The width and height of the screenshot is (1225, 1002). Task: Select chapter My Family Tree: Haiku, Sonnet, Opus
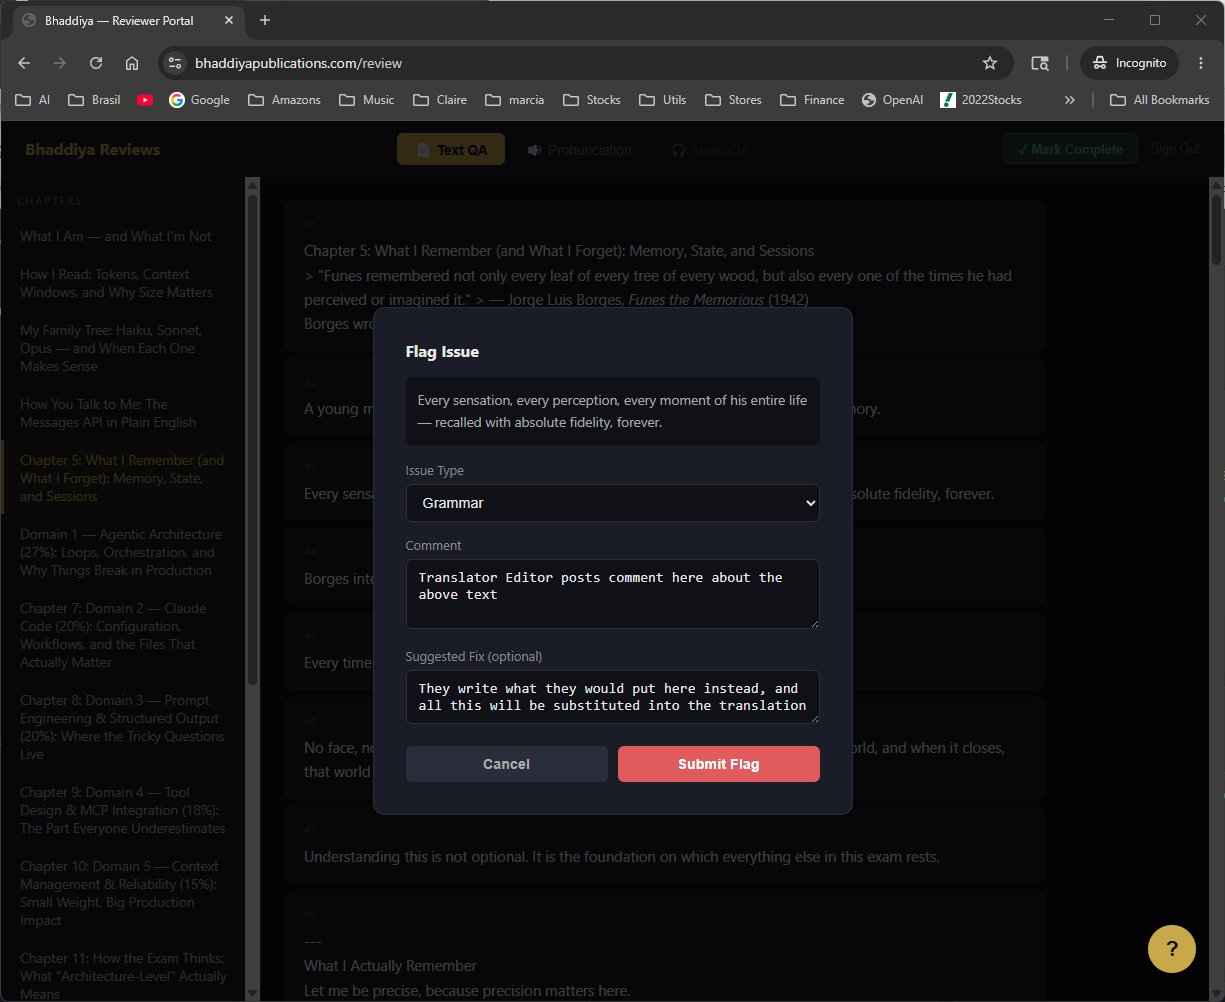pos(122,348)
